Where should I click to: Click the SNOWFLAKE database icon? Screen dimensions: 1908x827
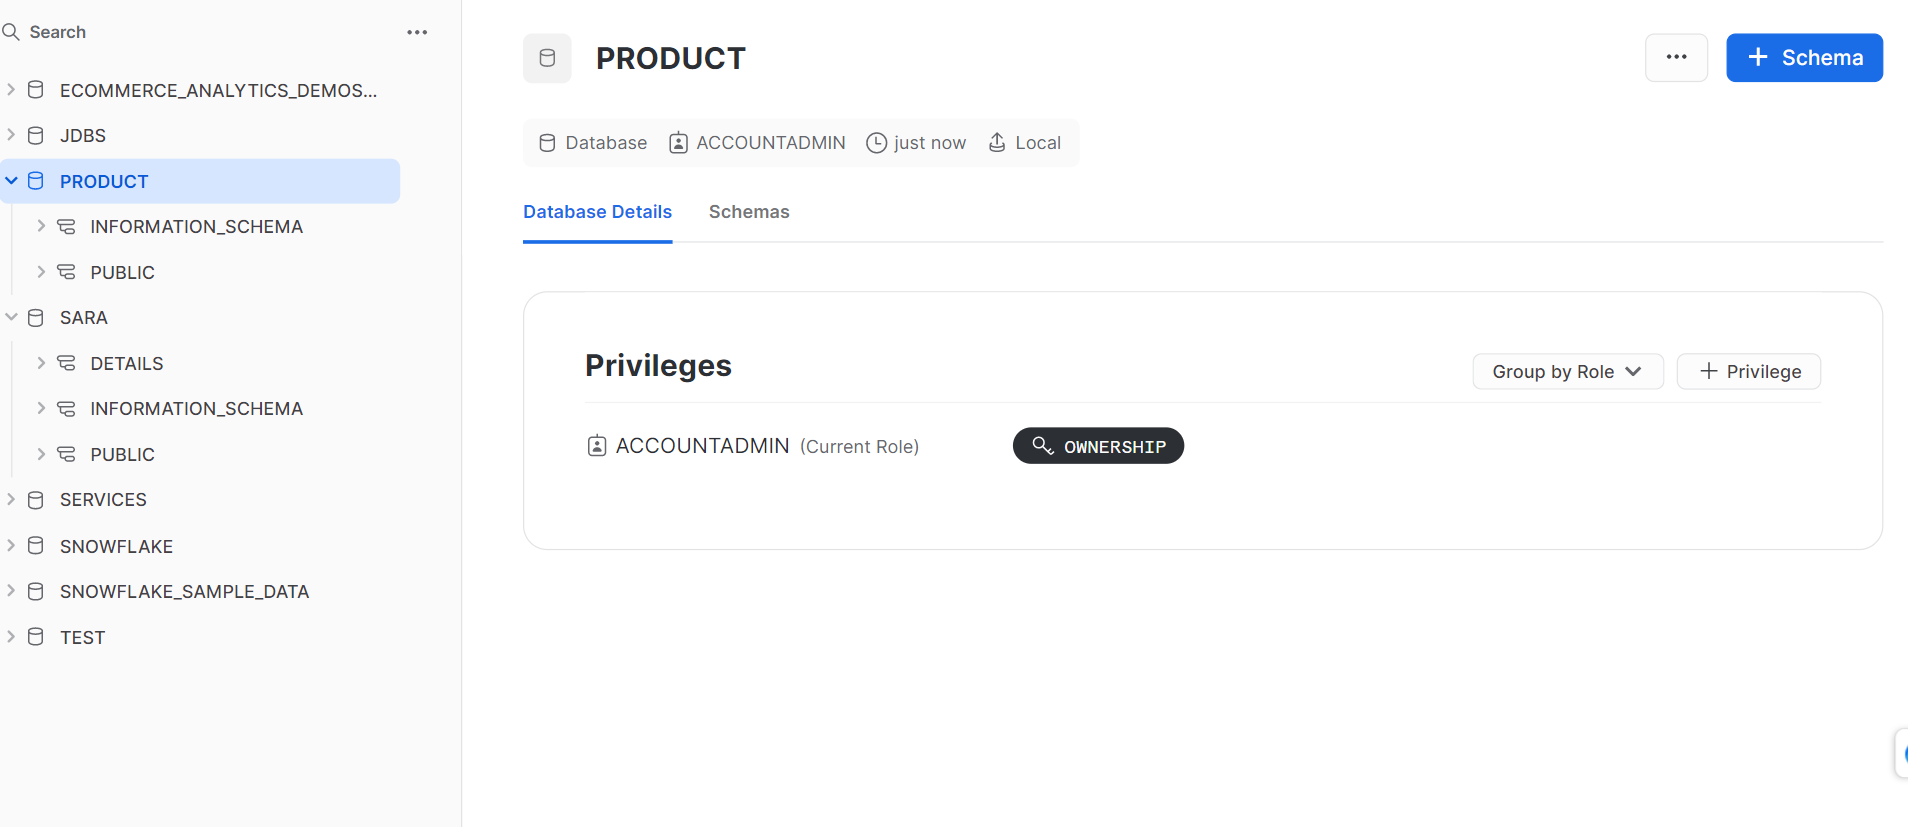pyautogui.click(x=36, y=546)
